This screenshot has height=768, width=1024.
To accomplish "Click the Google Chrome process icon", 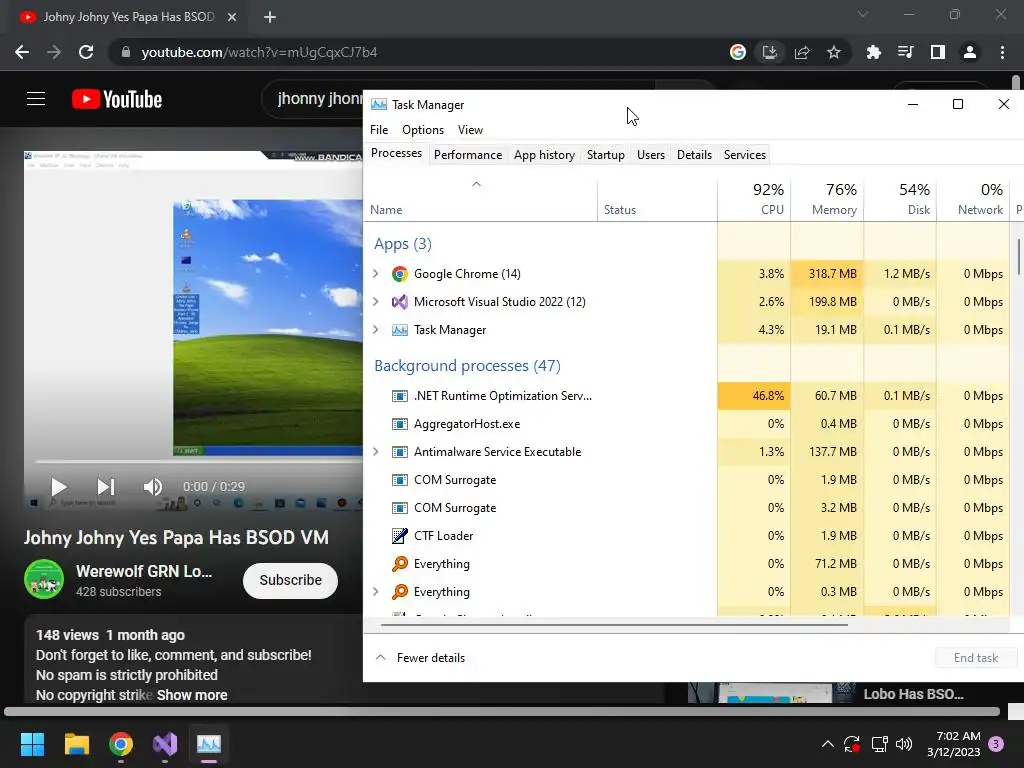I will coord(400,274).
